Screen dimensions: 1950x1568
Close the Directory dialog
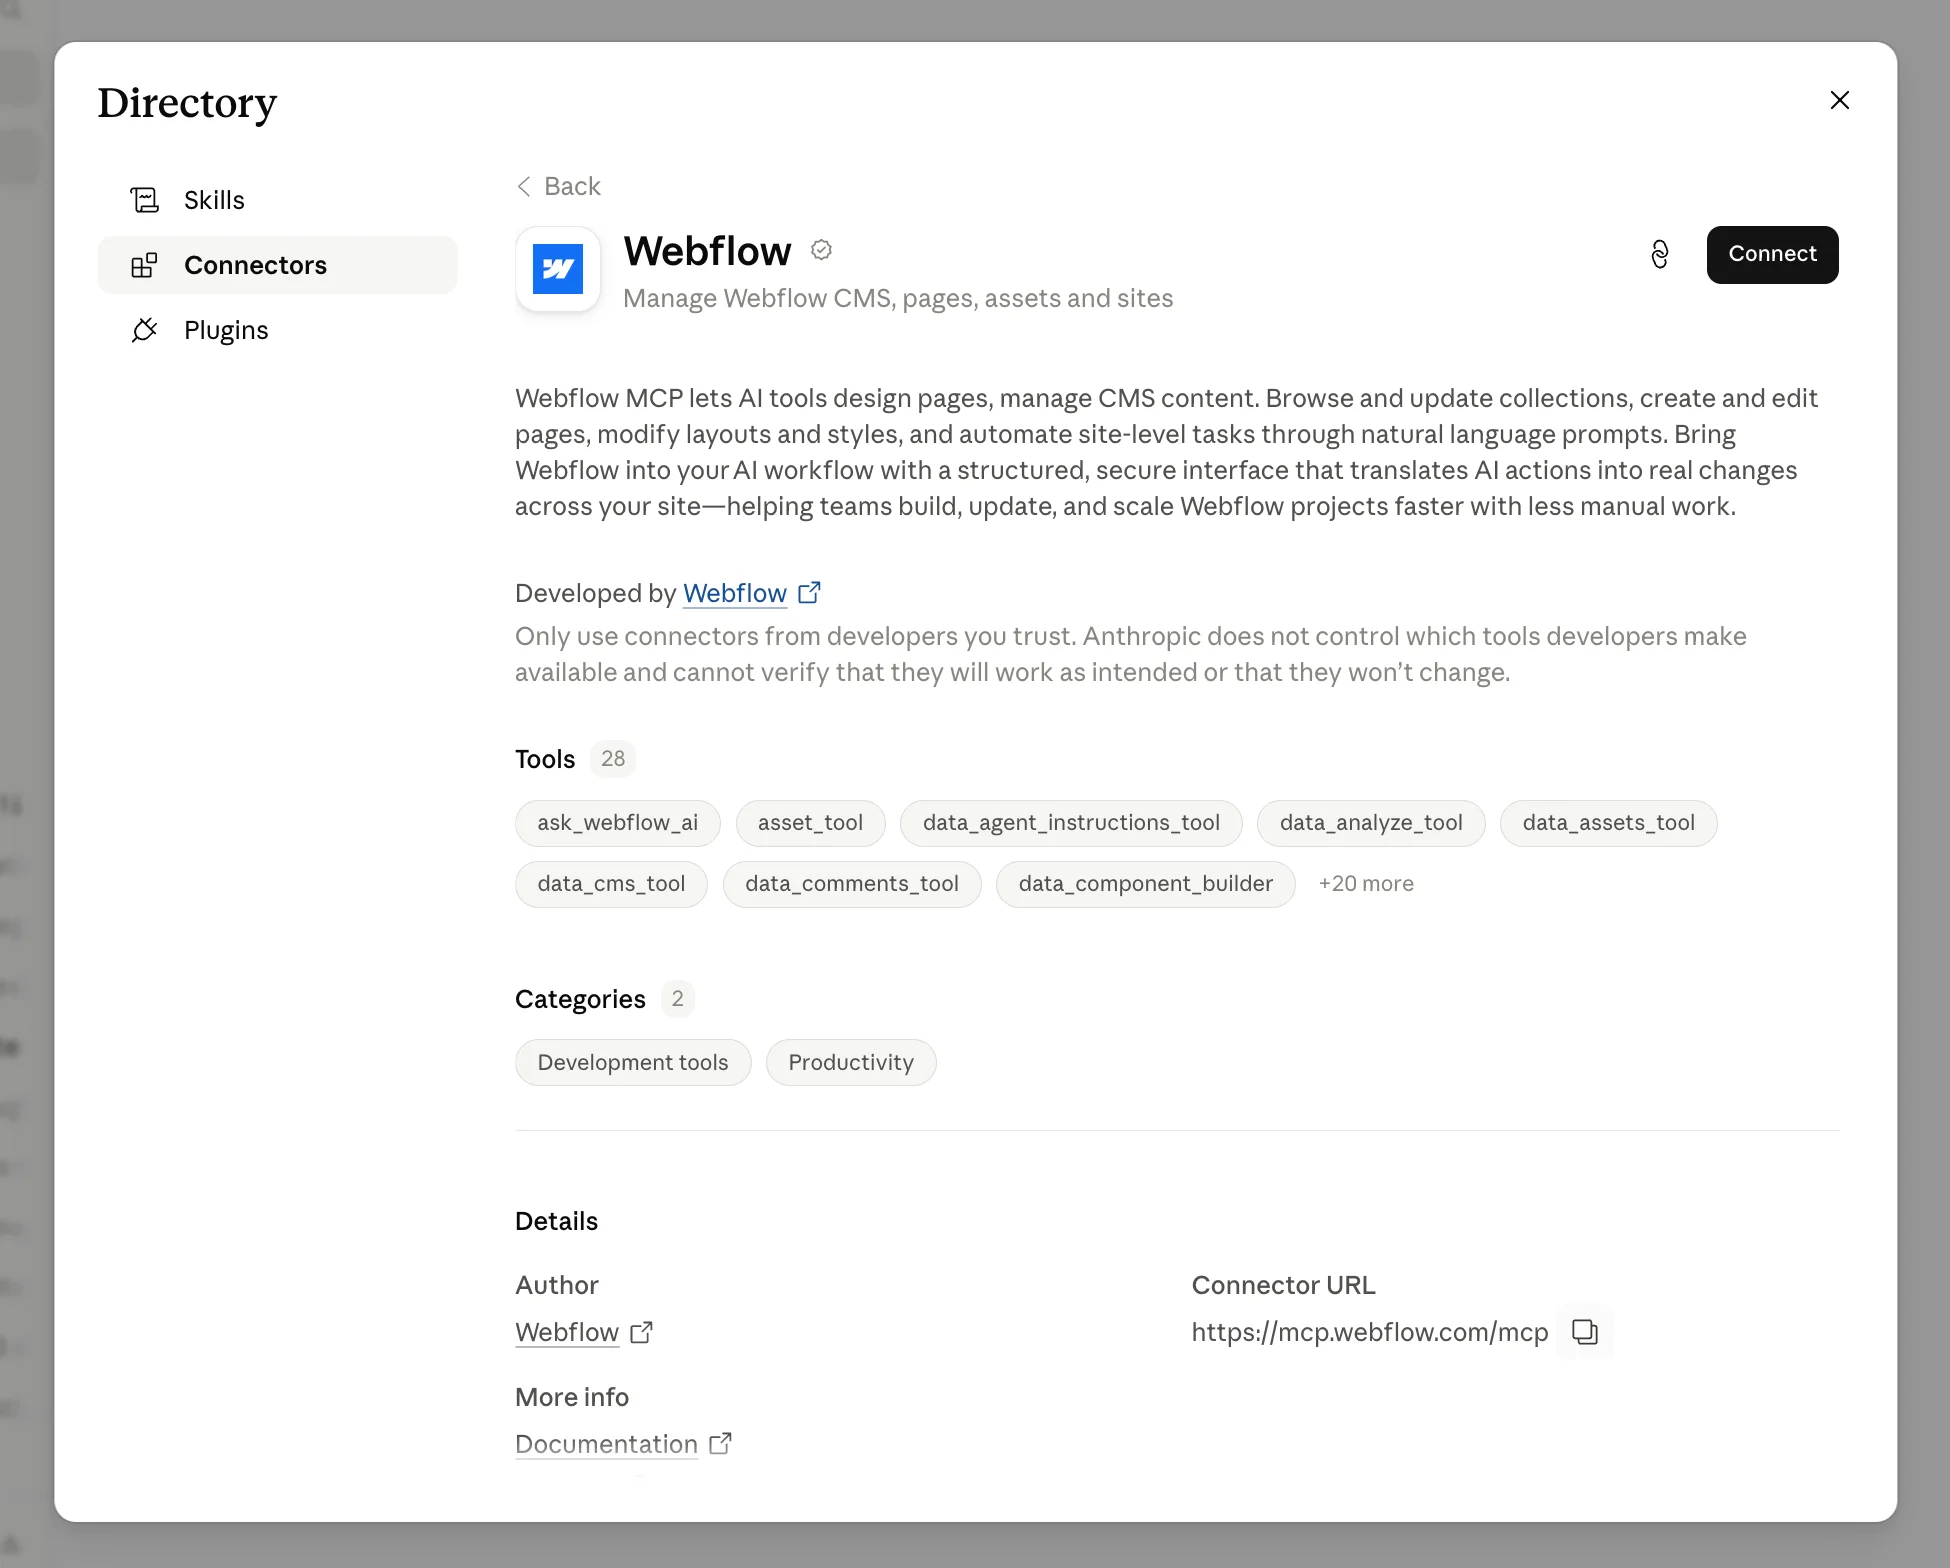point(1840,100)
